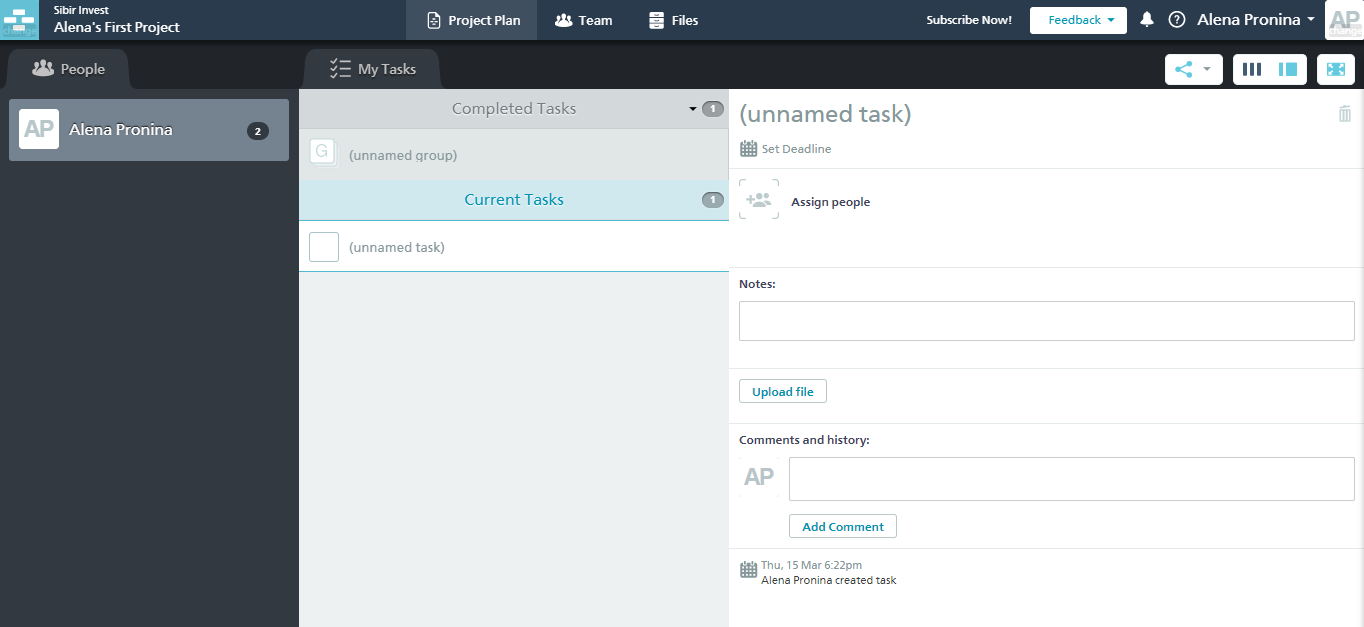
Task: Open the Files tab
Action: (673, 20)
